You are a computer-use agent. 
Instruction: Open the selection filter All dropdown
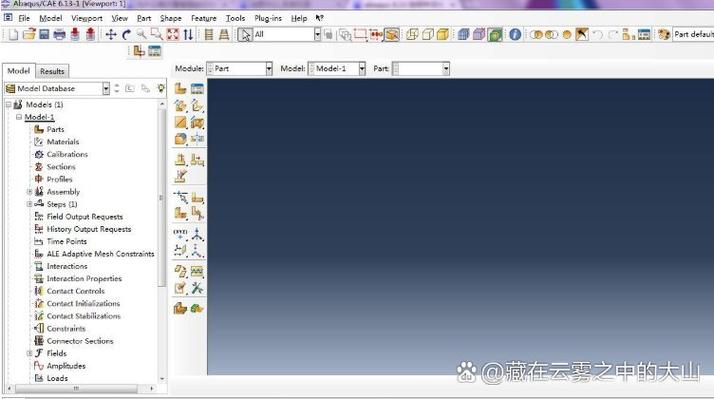pyautogui.click(x=317, y=34)
